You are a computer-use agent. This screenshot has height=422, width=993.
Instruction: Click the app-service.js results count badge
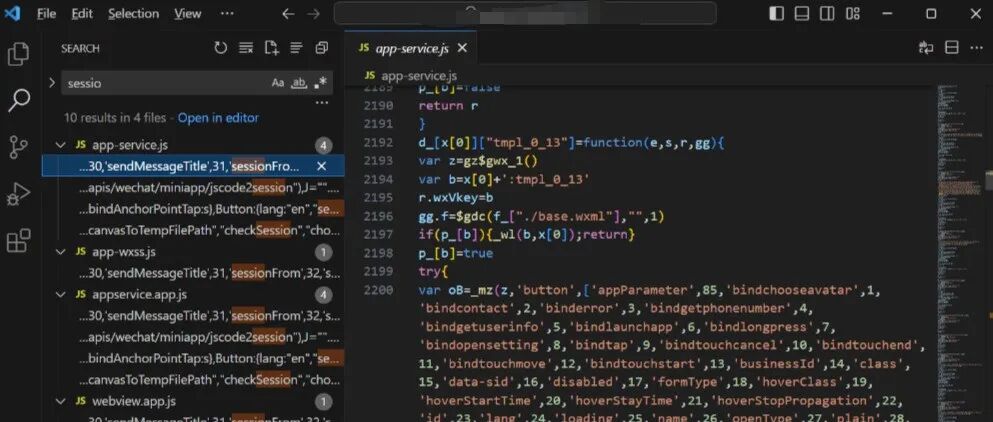[x=323, y=146]
